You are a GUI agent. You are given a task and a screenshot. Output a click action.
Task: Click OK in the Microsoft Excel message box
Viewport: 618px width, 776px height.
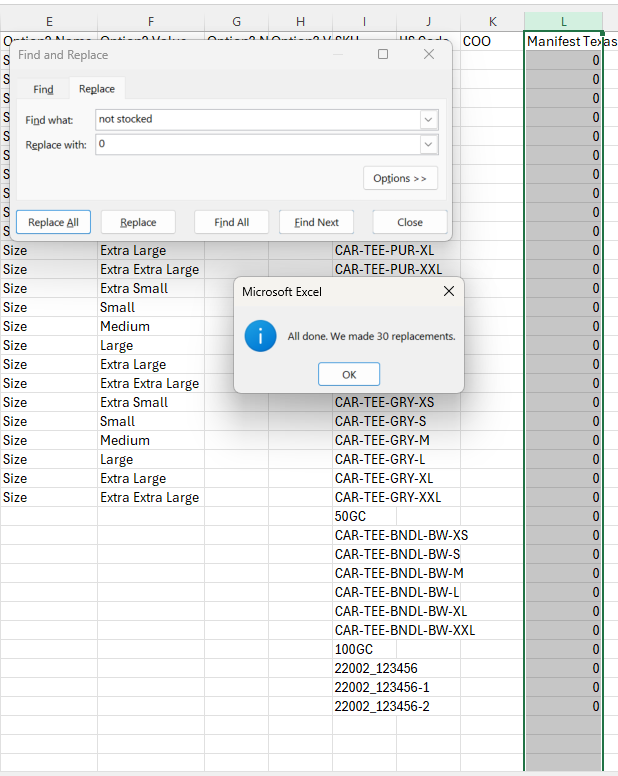pos(349,374)
